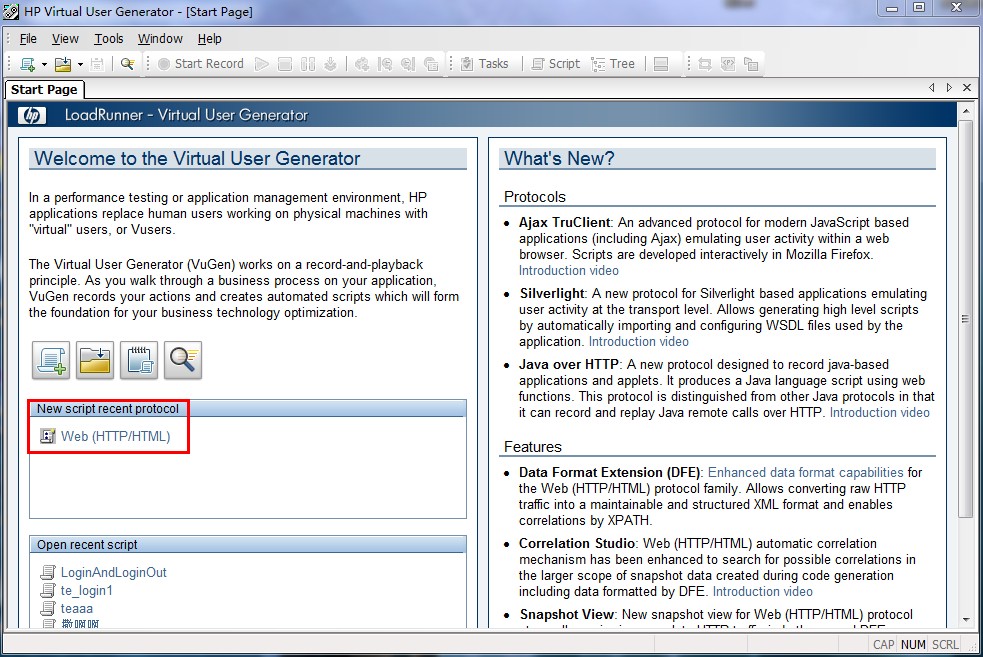Open Correlation Studio Introduction video link

click(x=762, y=592)
